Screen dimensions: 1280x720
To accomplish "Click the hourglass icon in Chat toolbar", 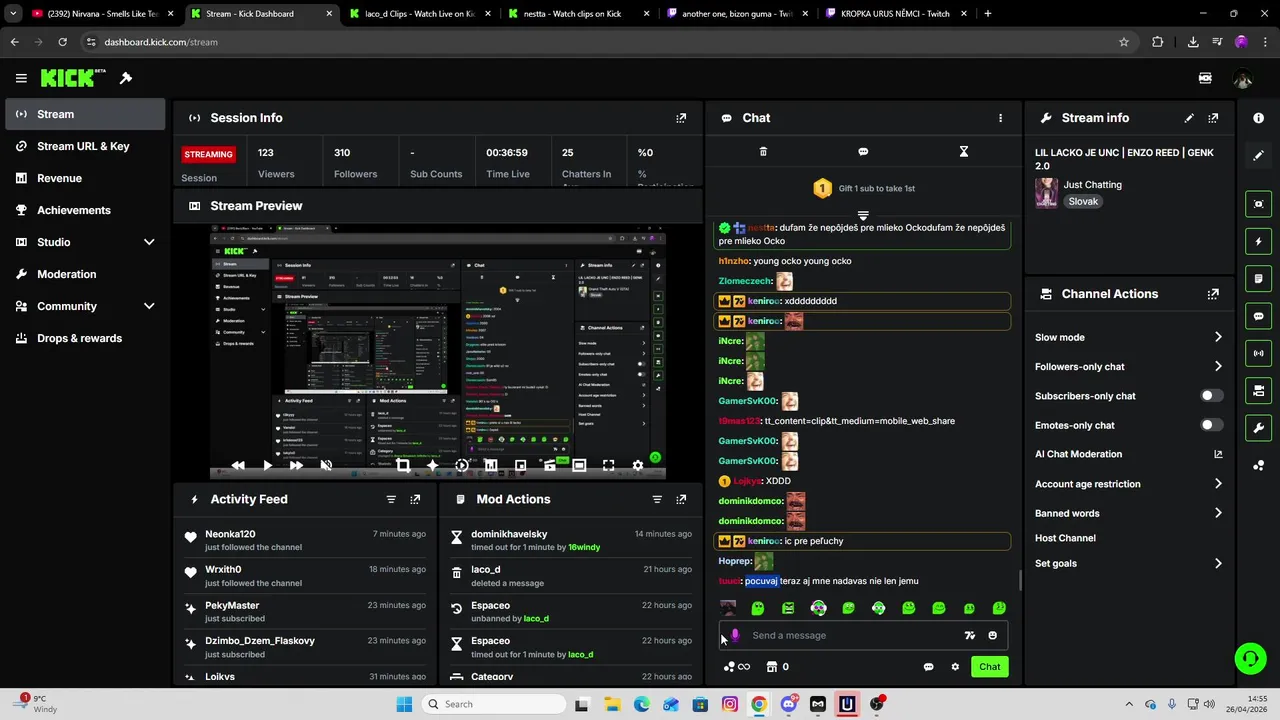I will pyautogui.click(x=963, y=152).
